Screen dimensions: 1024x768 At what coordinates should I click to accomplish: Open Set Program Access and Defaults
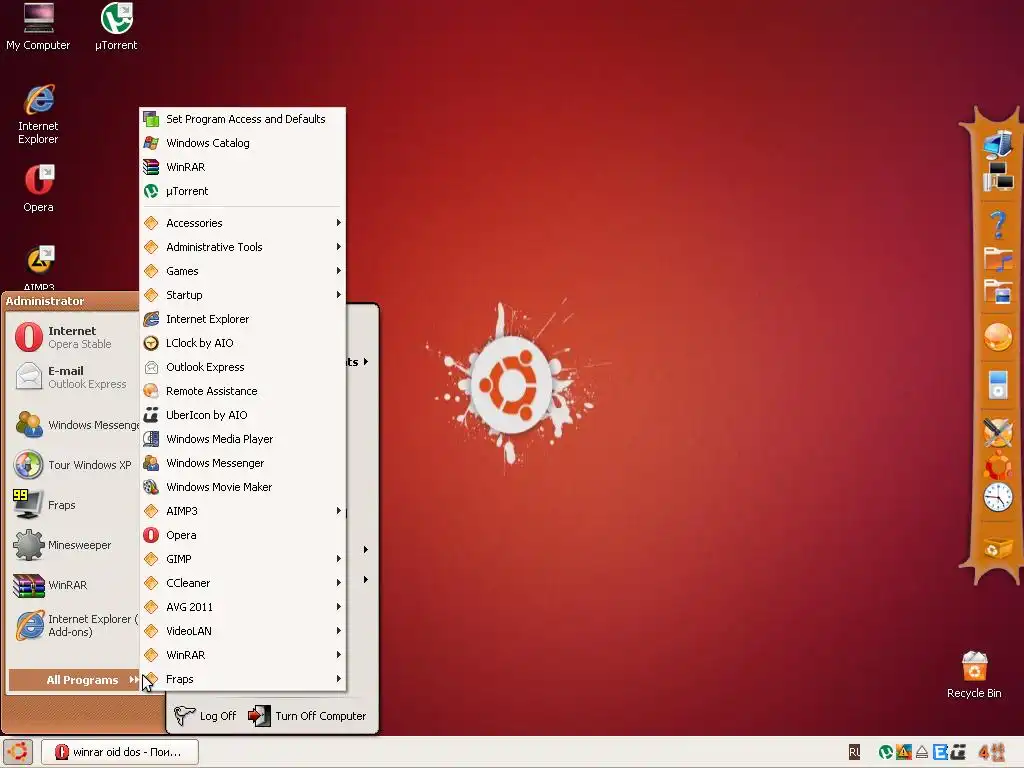(x=242, y=119)
